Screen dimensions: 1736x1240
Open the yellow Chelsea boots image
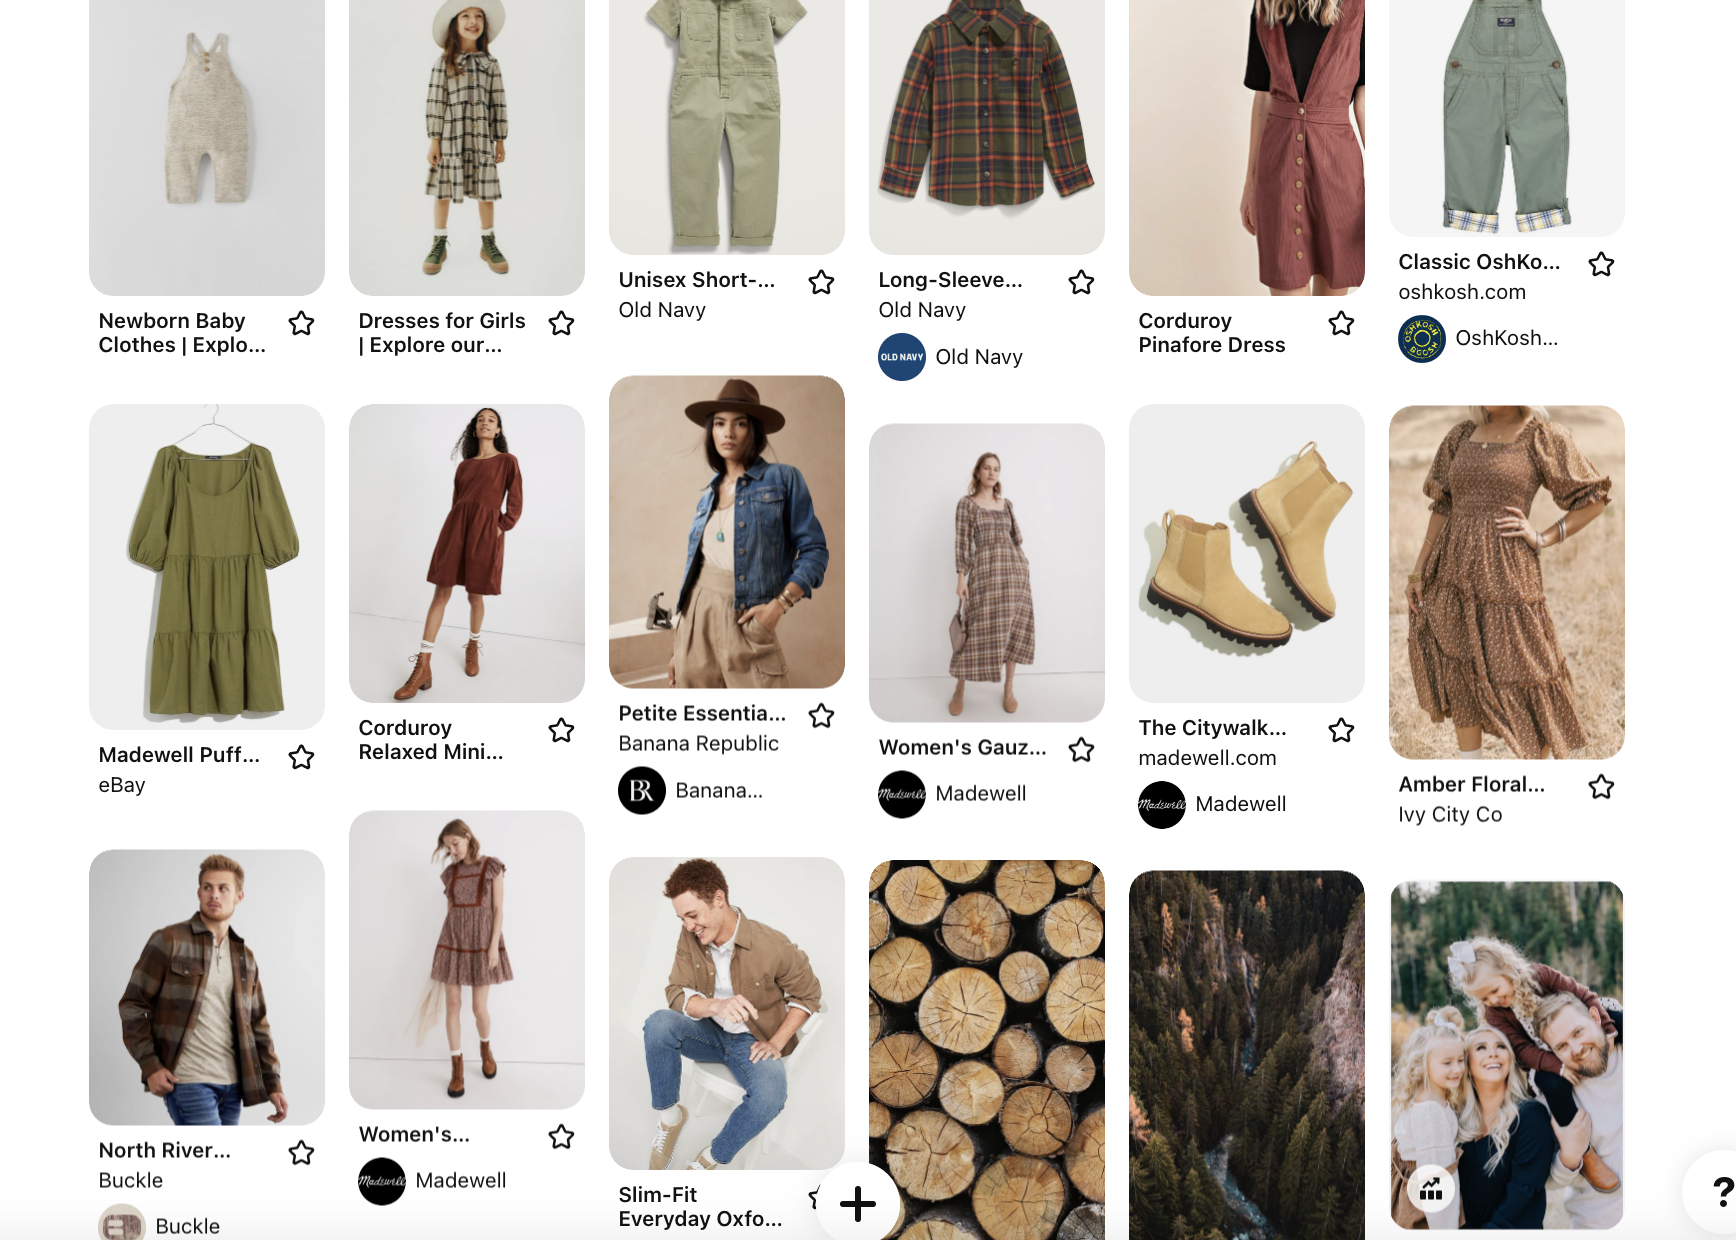[1246, 552]
